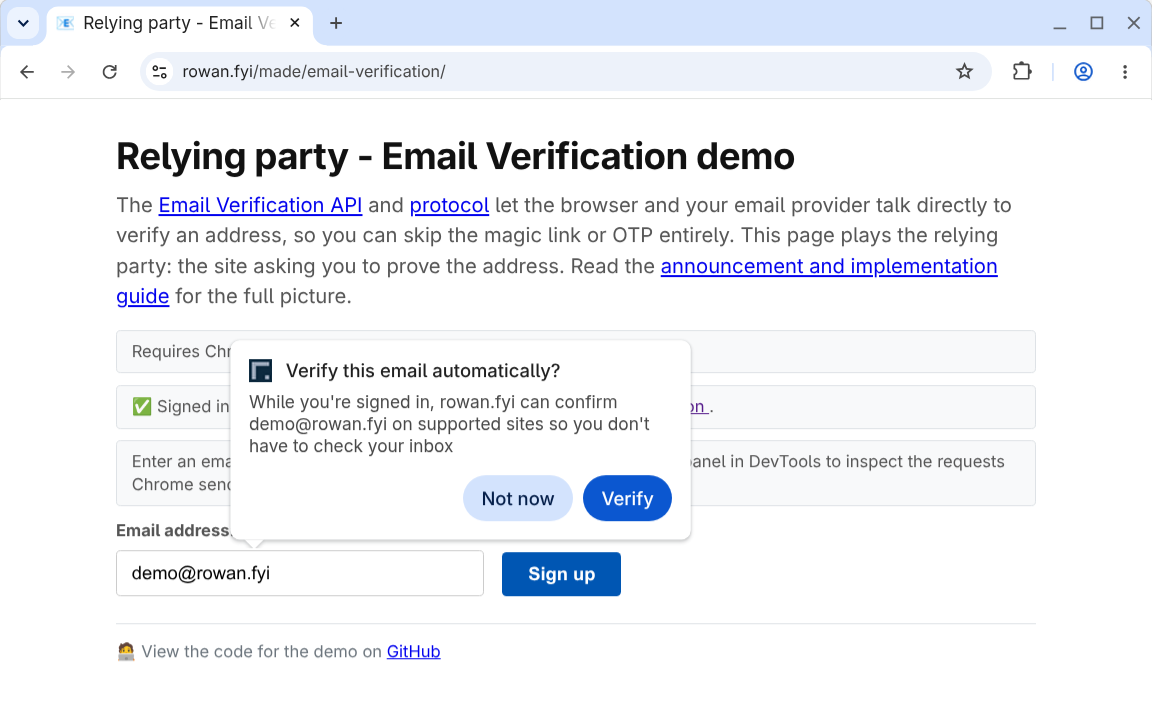The image size is (1152, 705).
Task: Click the Sign up button
Action: (561, 574)
